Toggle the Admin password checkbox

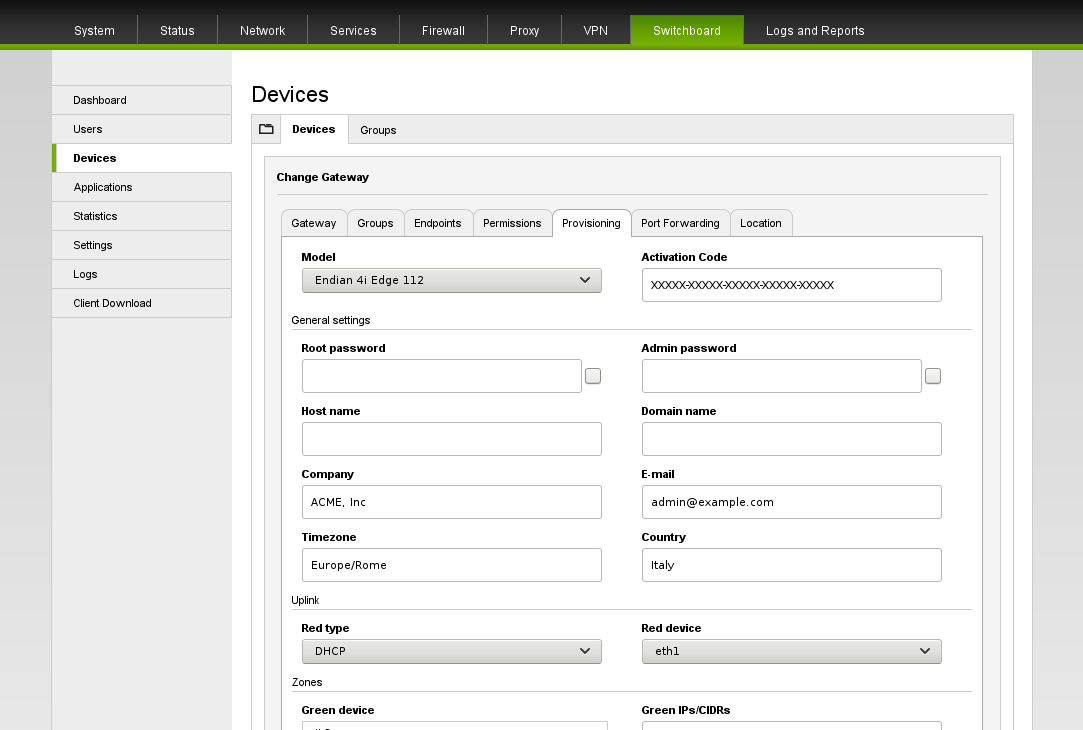(933, 376)
